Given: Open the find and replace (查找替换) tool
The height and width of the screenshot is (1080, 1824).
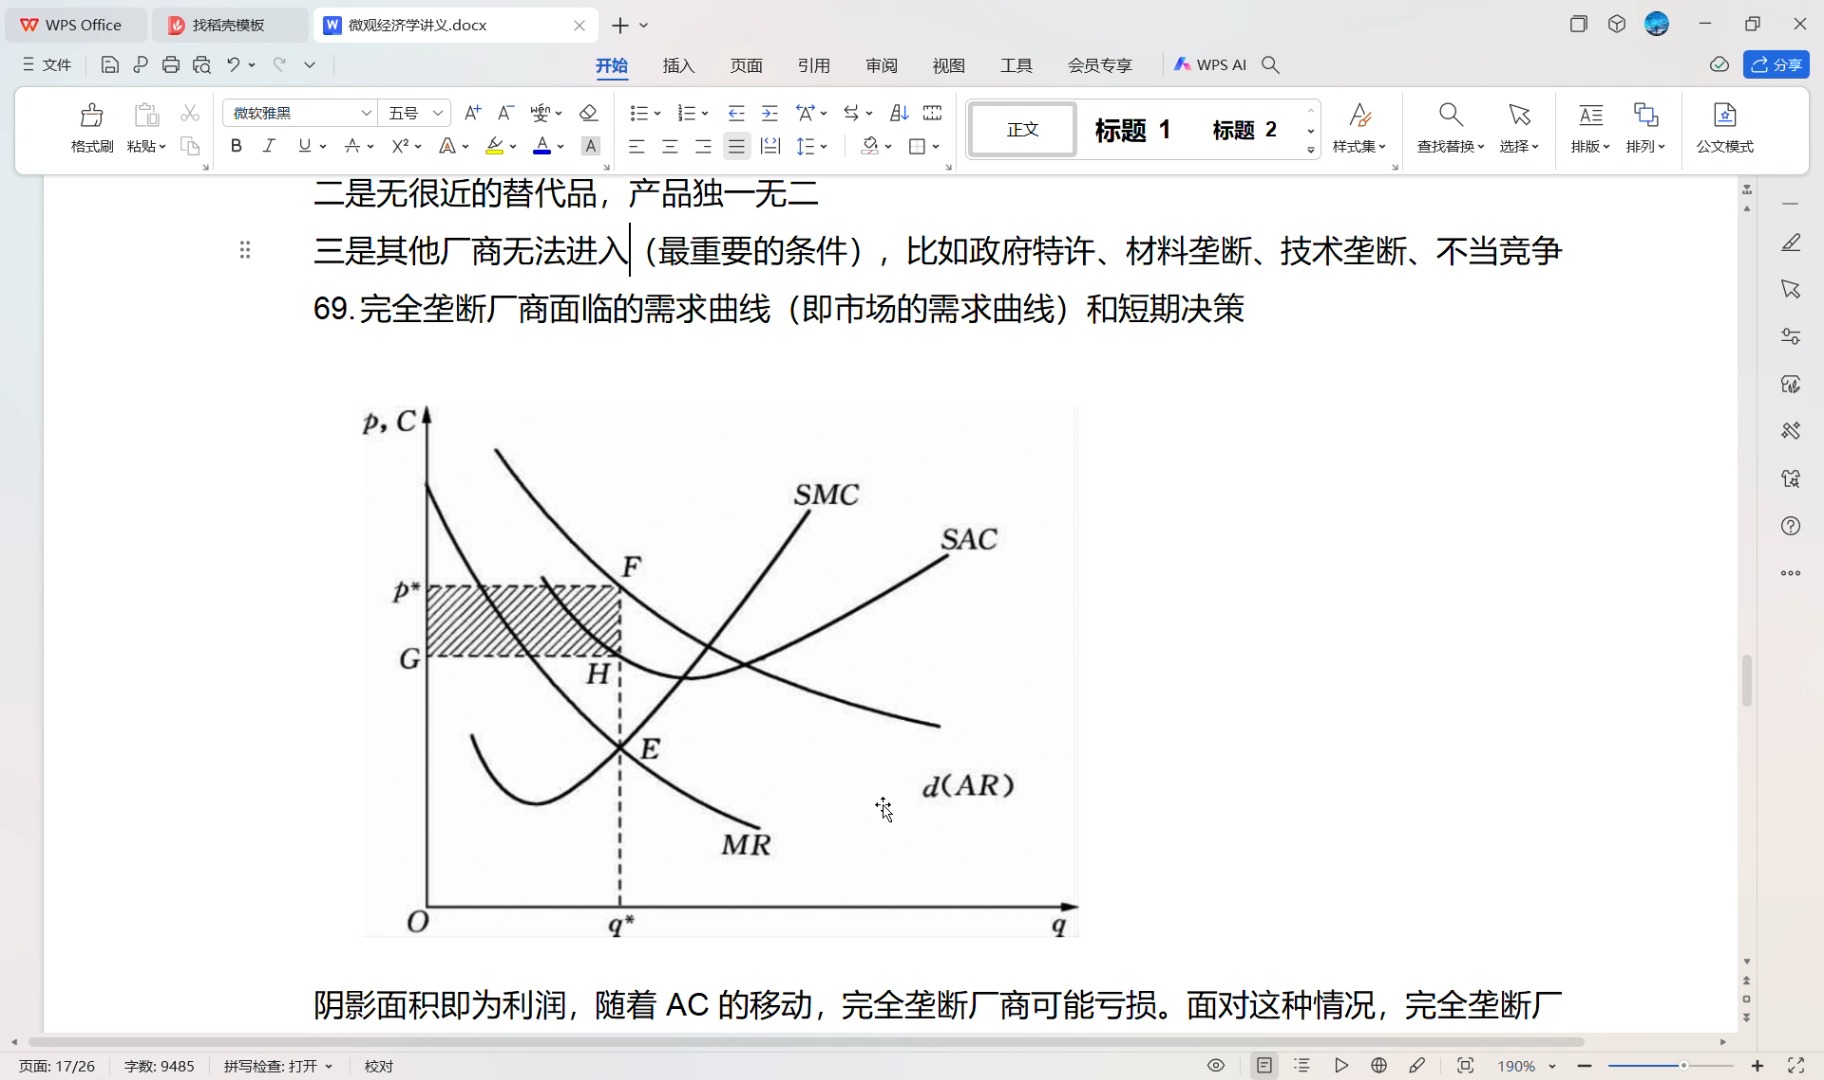Looking at the screenshot, I should 1448,128.
